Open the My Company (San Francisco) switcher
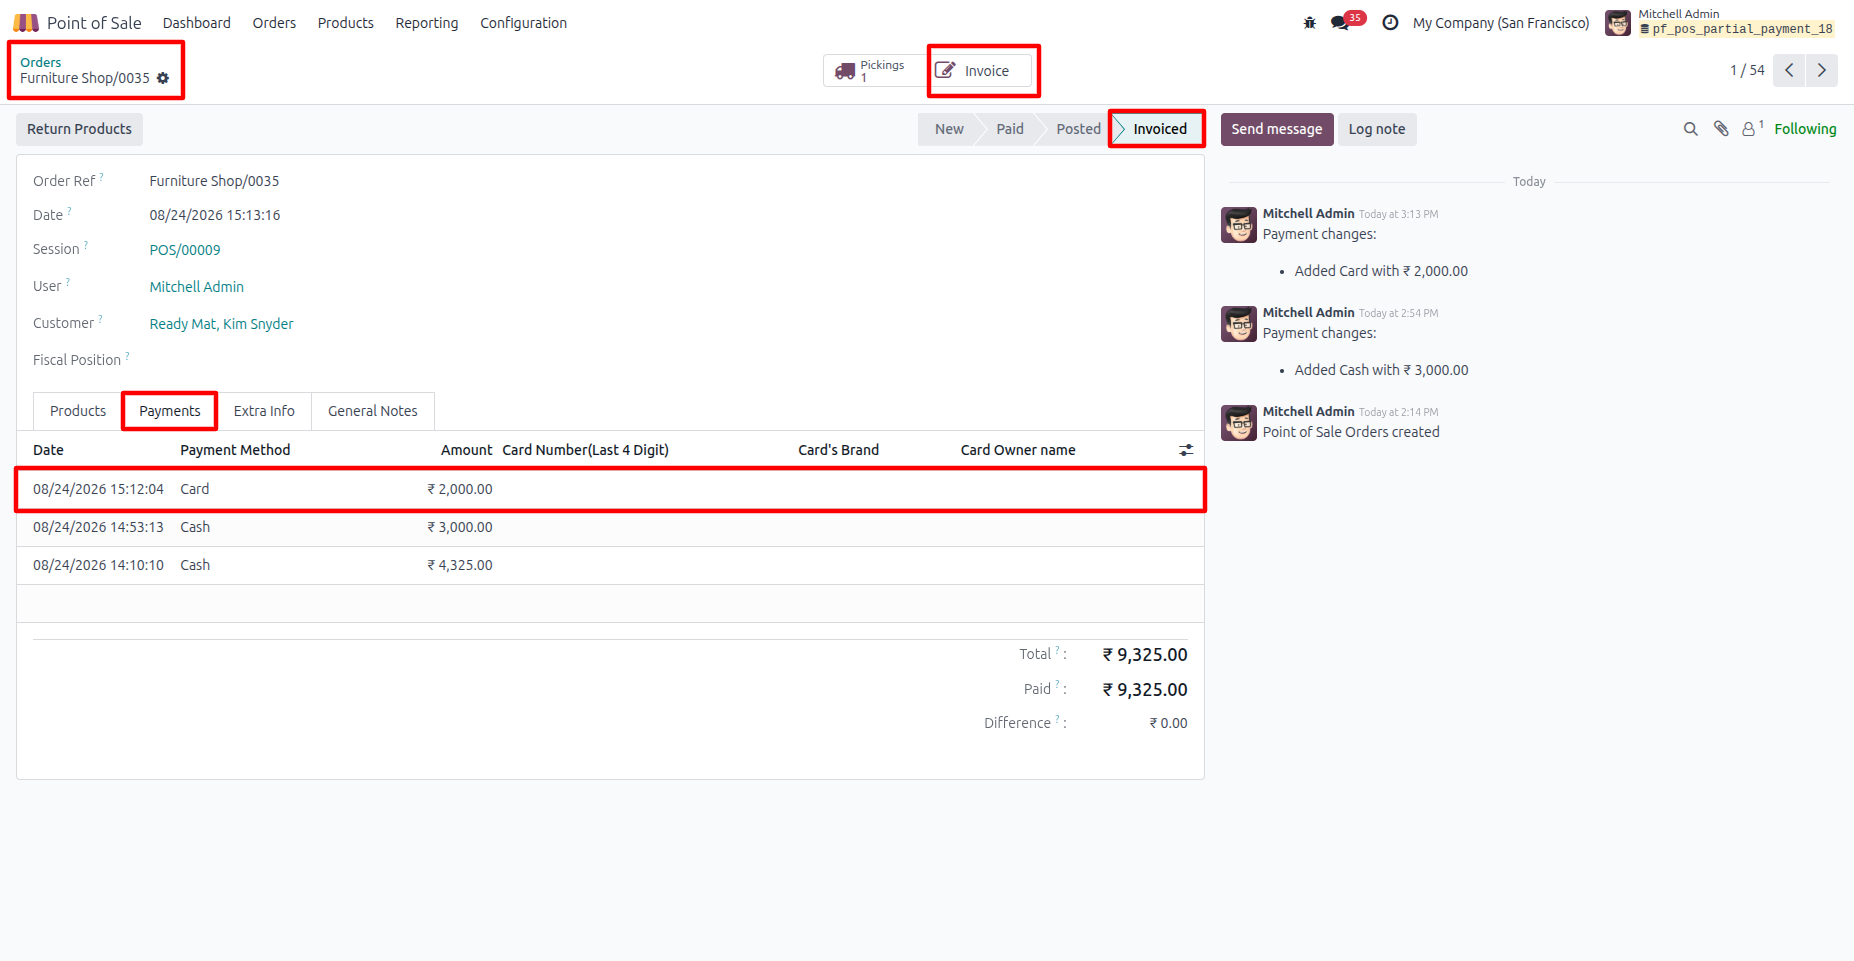Image resolution: width=1854 pixels, height=961 pixels. pyautogui.click(x=1501, y=23)
